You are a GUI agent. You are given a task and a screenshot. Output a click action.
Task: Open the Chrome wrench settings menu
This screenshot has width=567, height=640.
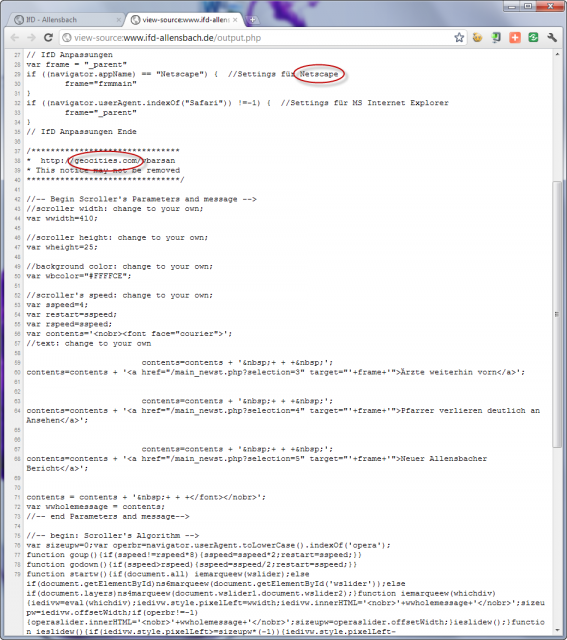pos(552,38)
